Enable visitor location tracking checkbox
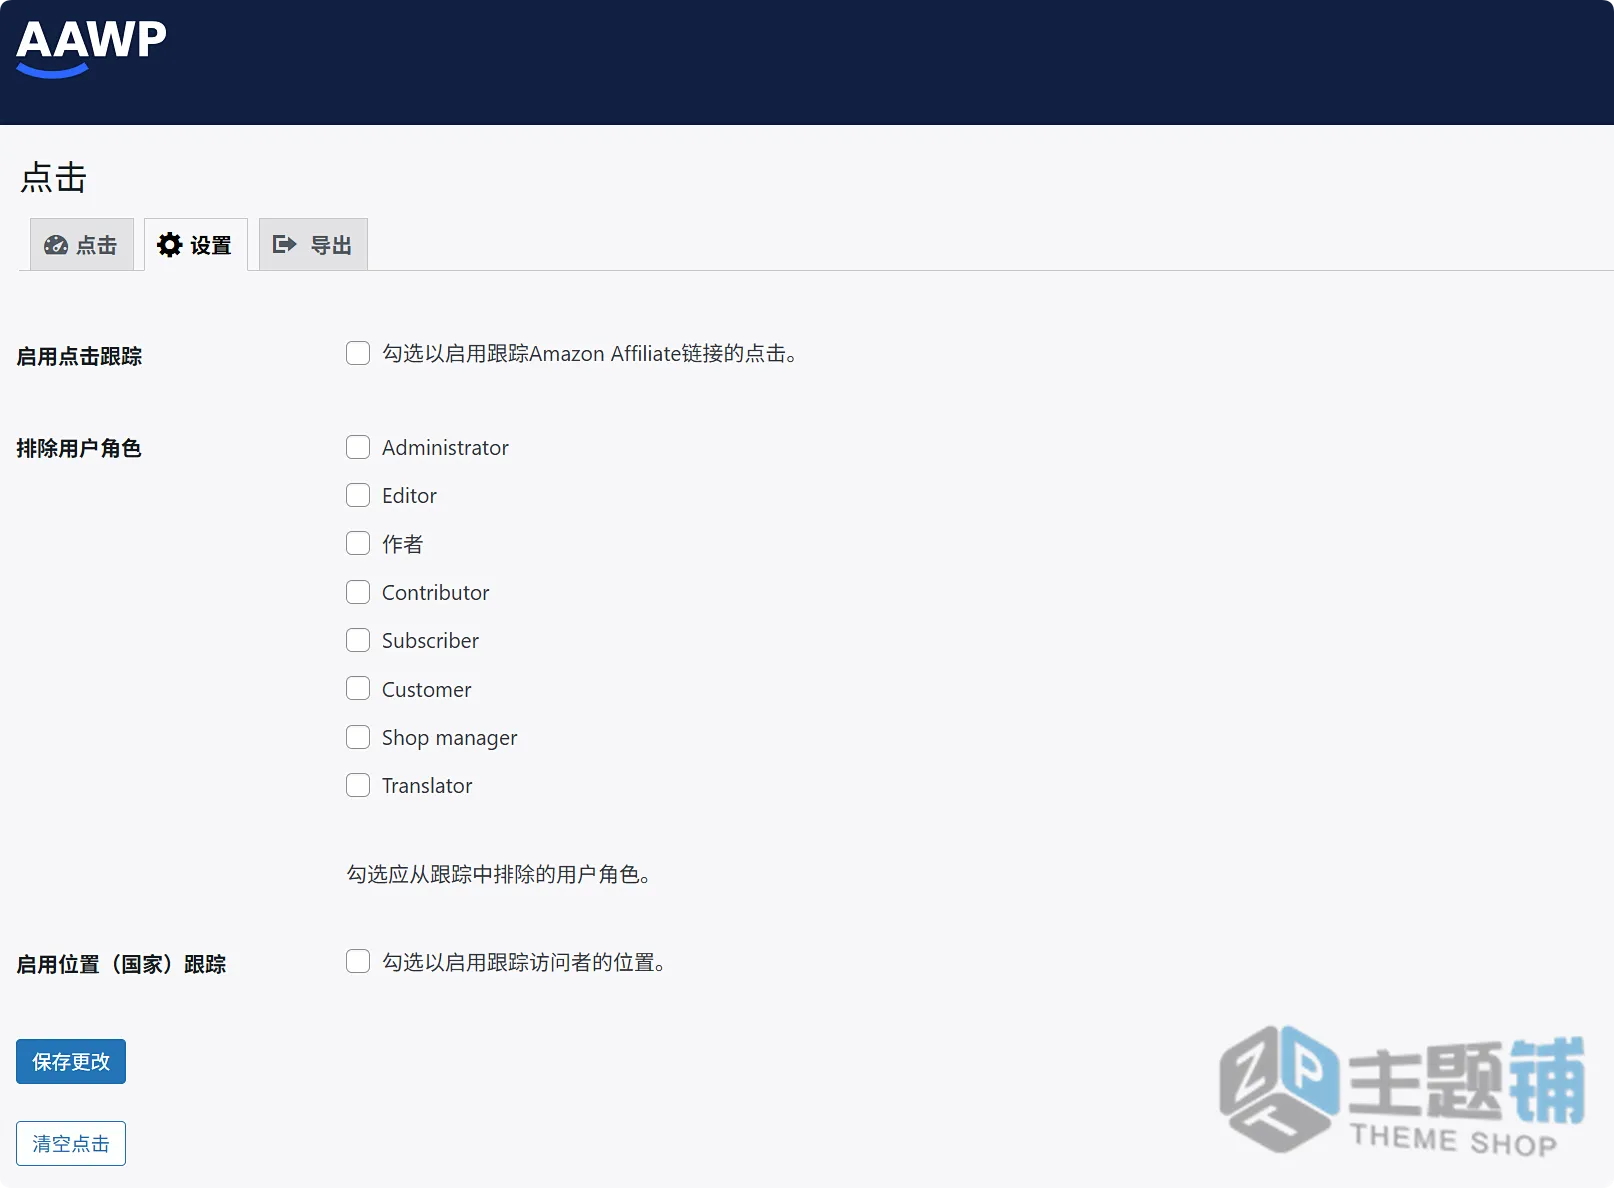 point(358,961)
